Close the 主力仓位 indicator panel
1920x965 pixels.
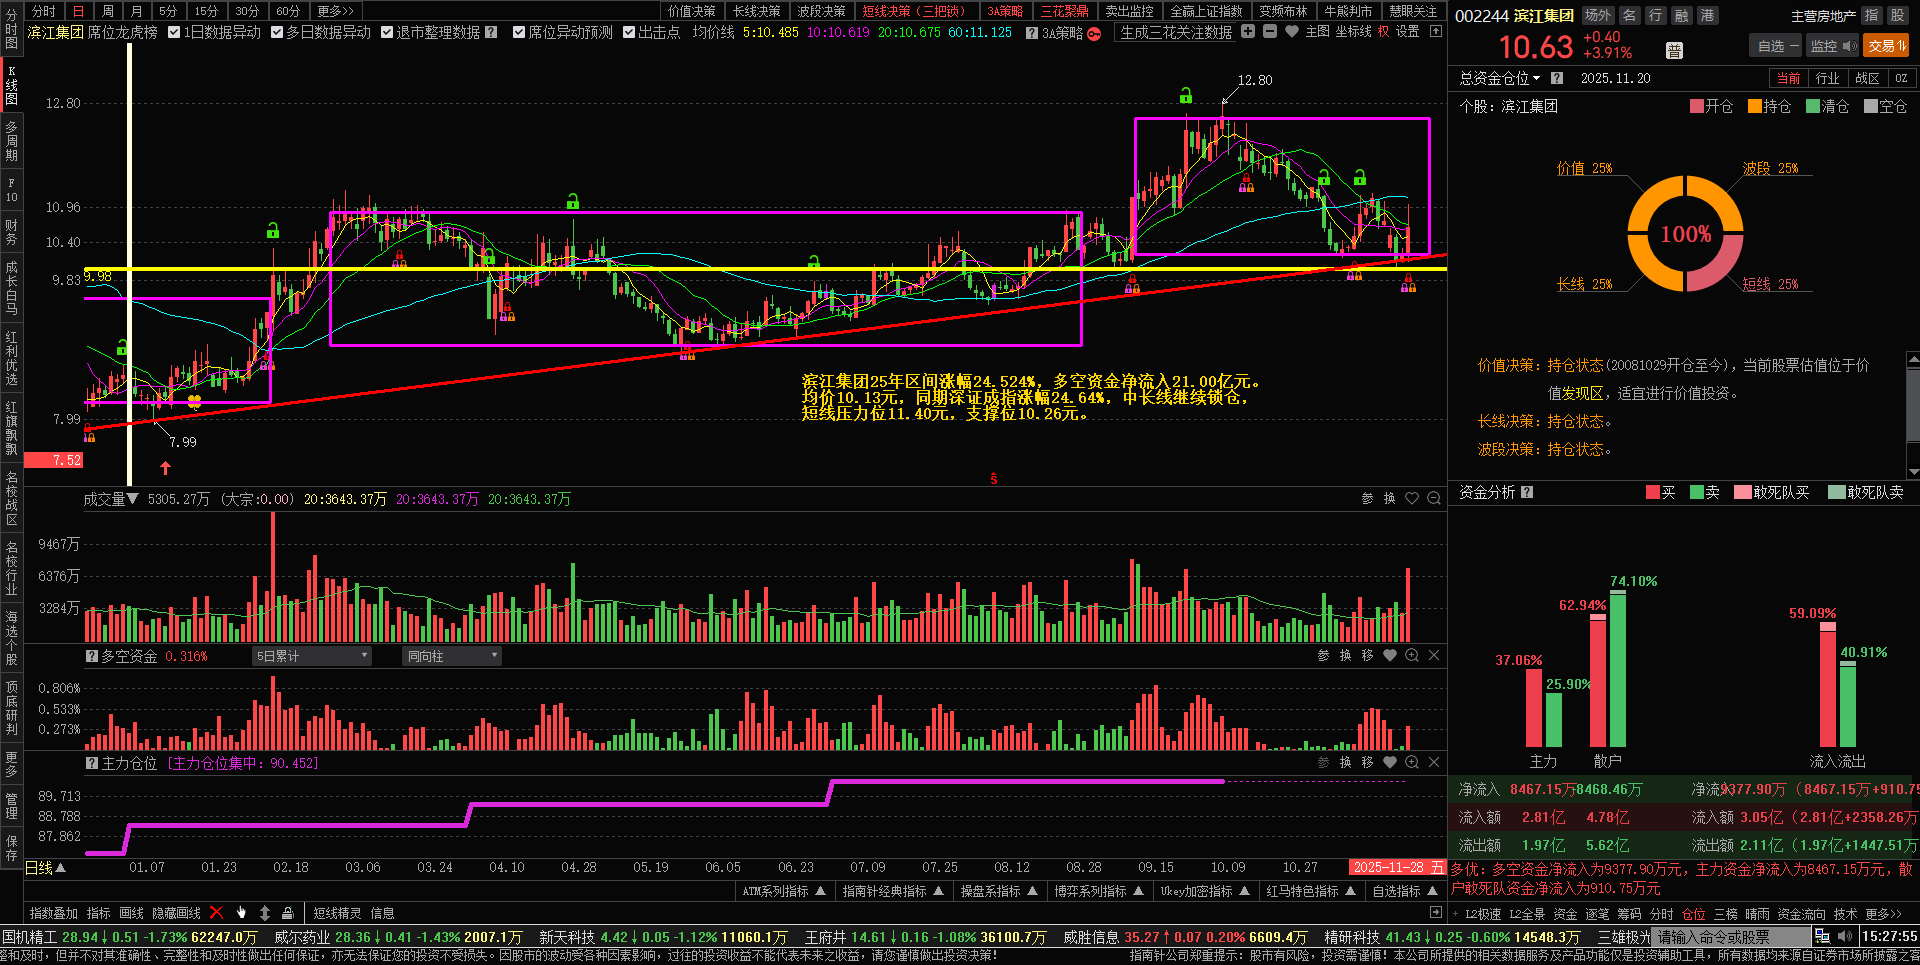click(x=1434, y=762)
